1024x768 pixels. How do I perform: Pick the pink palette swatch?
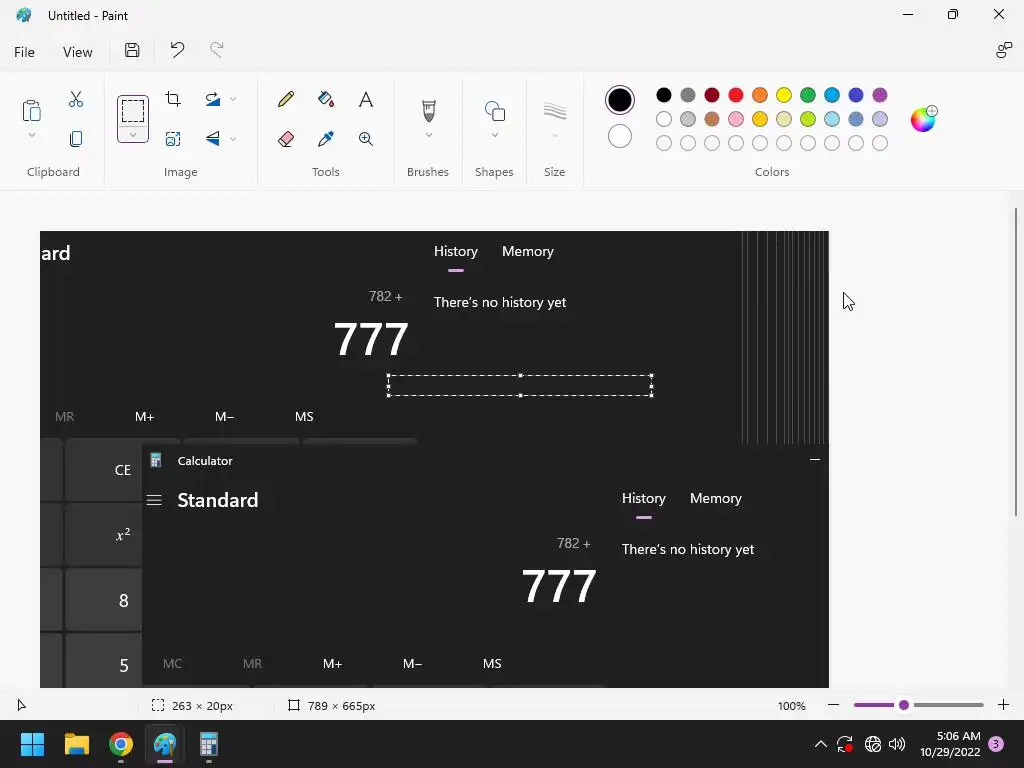click(735, 119)
